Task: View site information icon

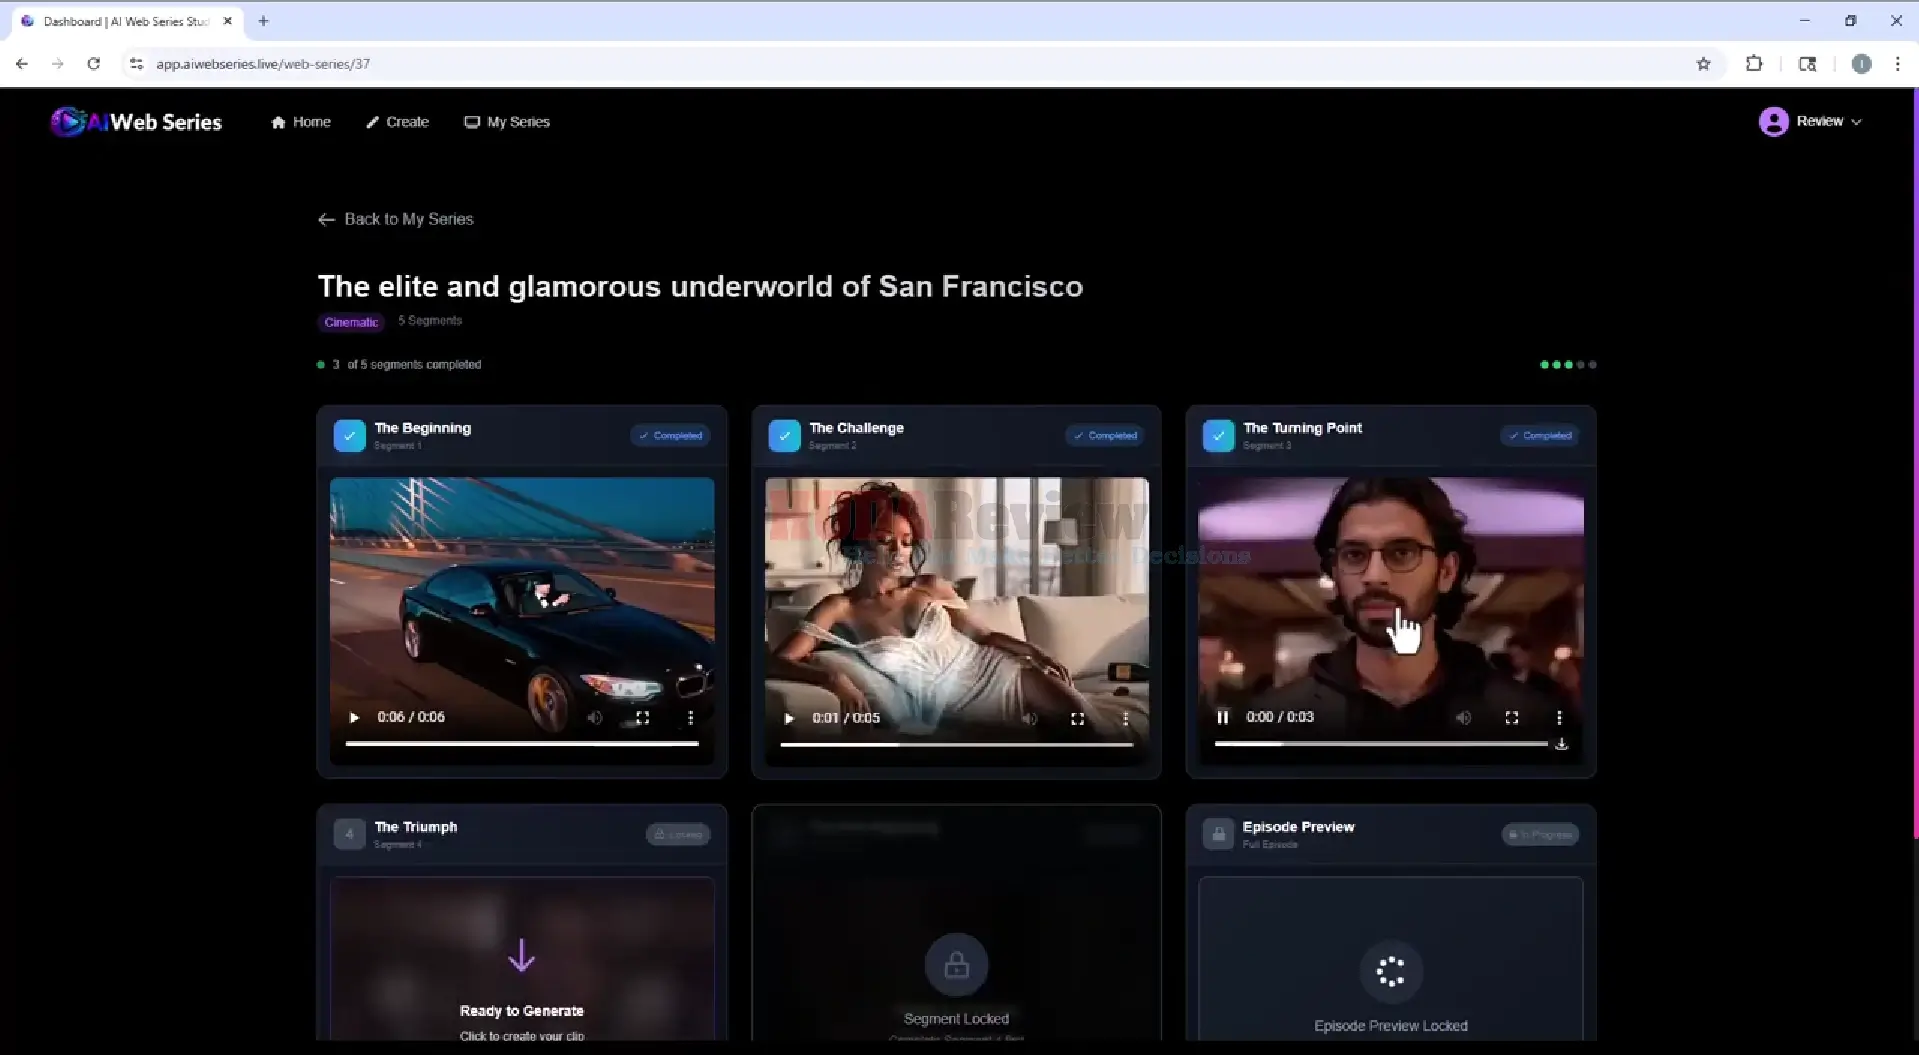Action: tap(136, 64)
